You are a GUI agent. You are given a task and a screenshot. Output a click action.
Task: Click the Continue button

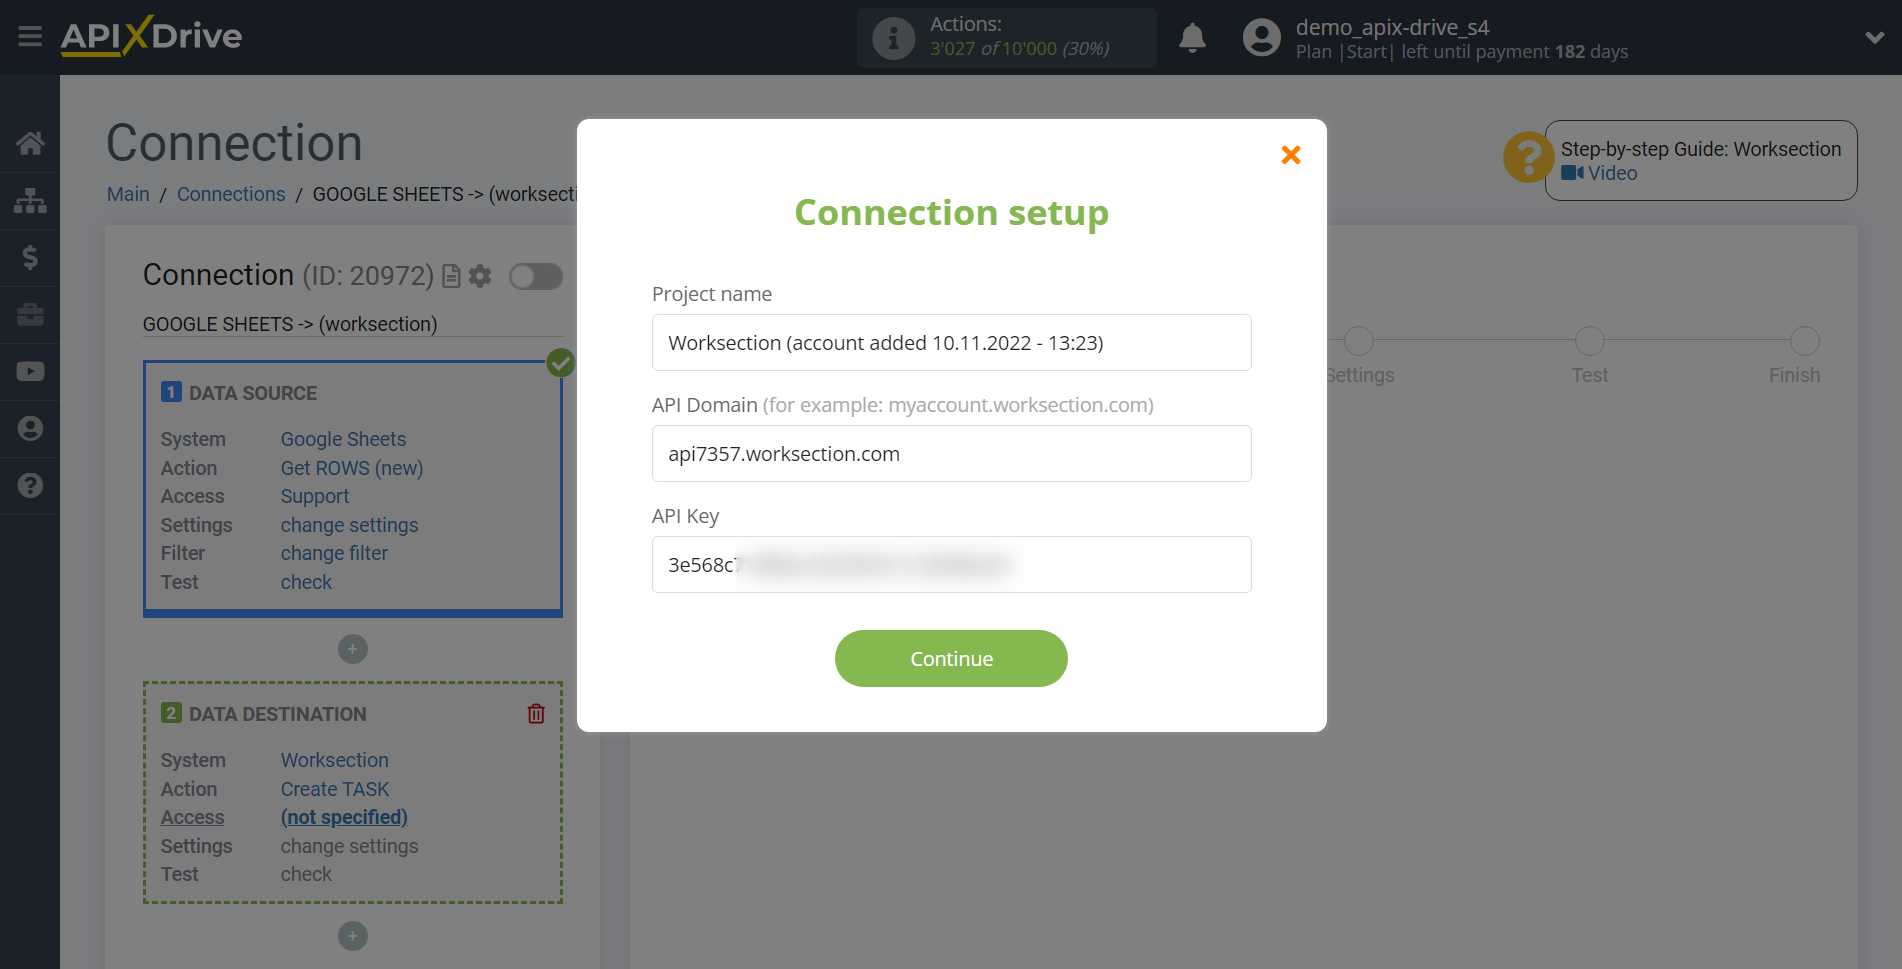(x=951, y=659)
